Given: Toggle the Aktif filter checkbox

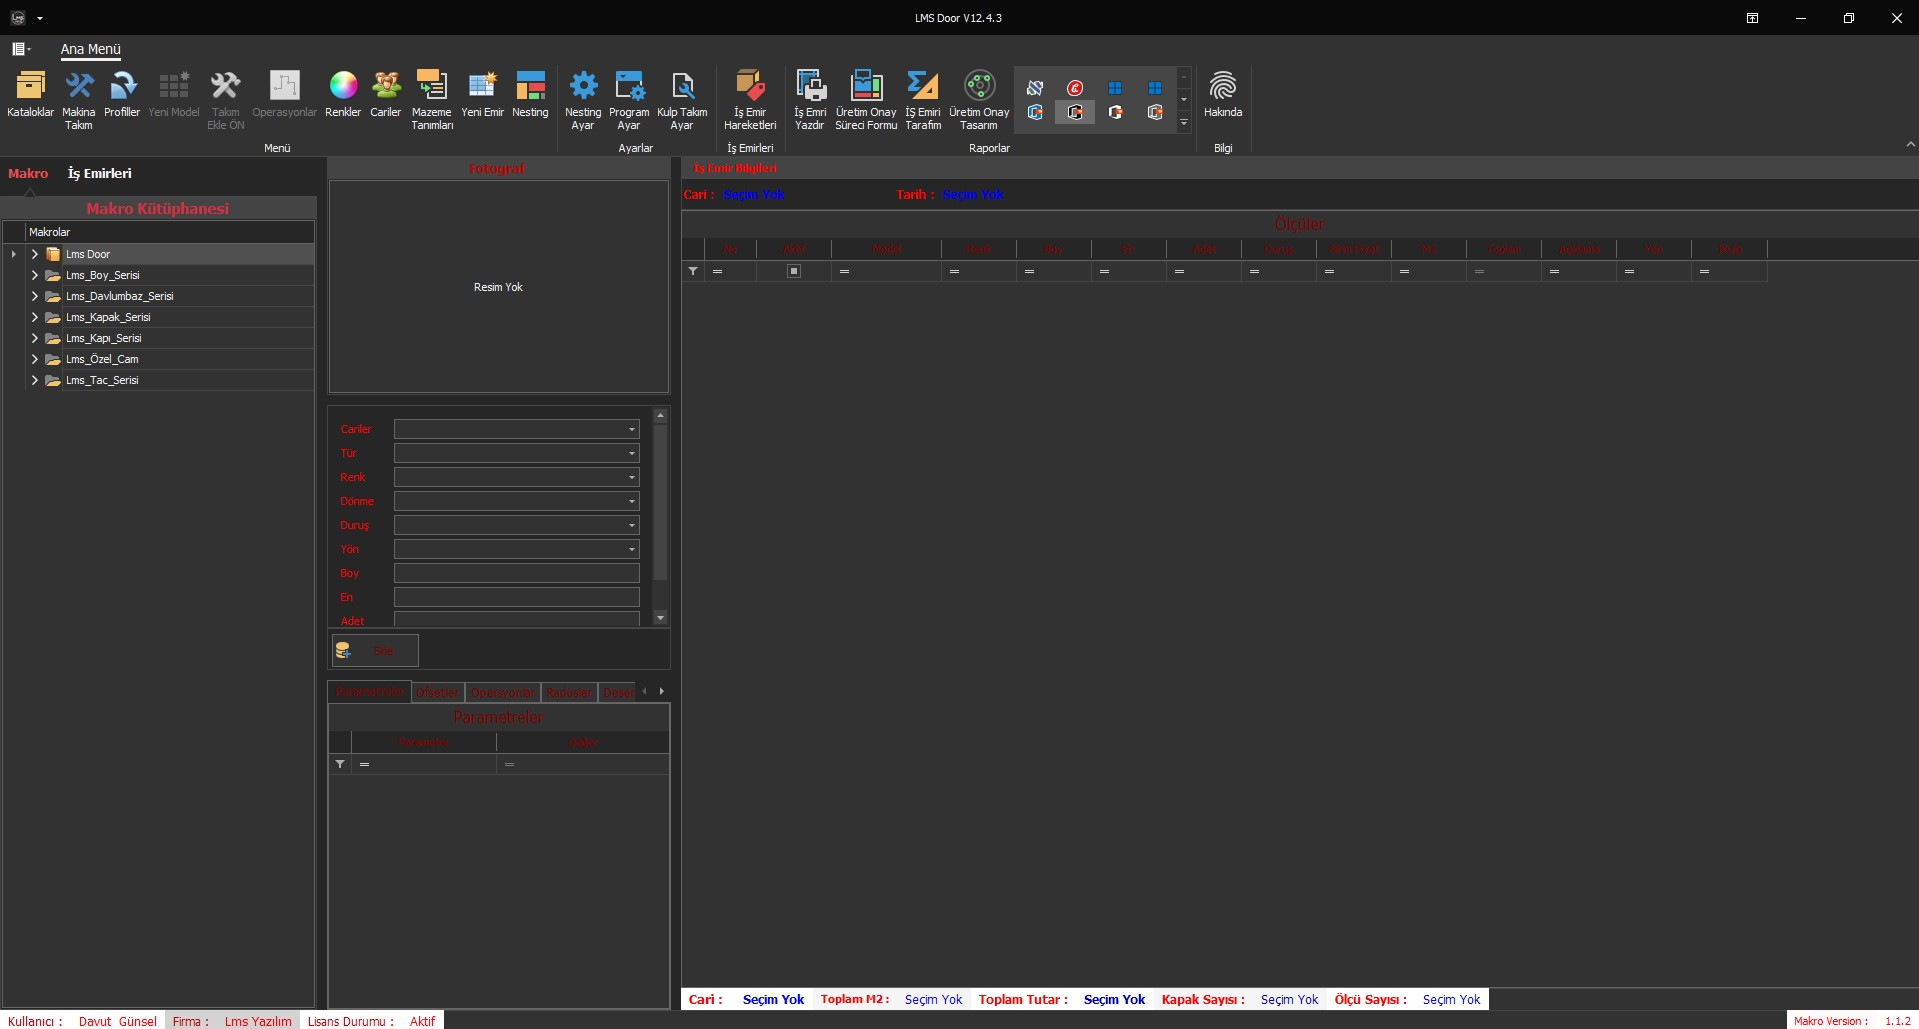Looking at the screenshot, I should coord(794,271).
